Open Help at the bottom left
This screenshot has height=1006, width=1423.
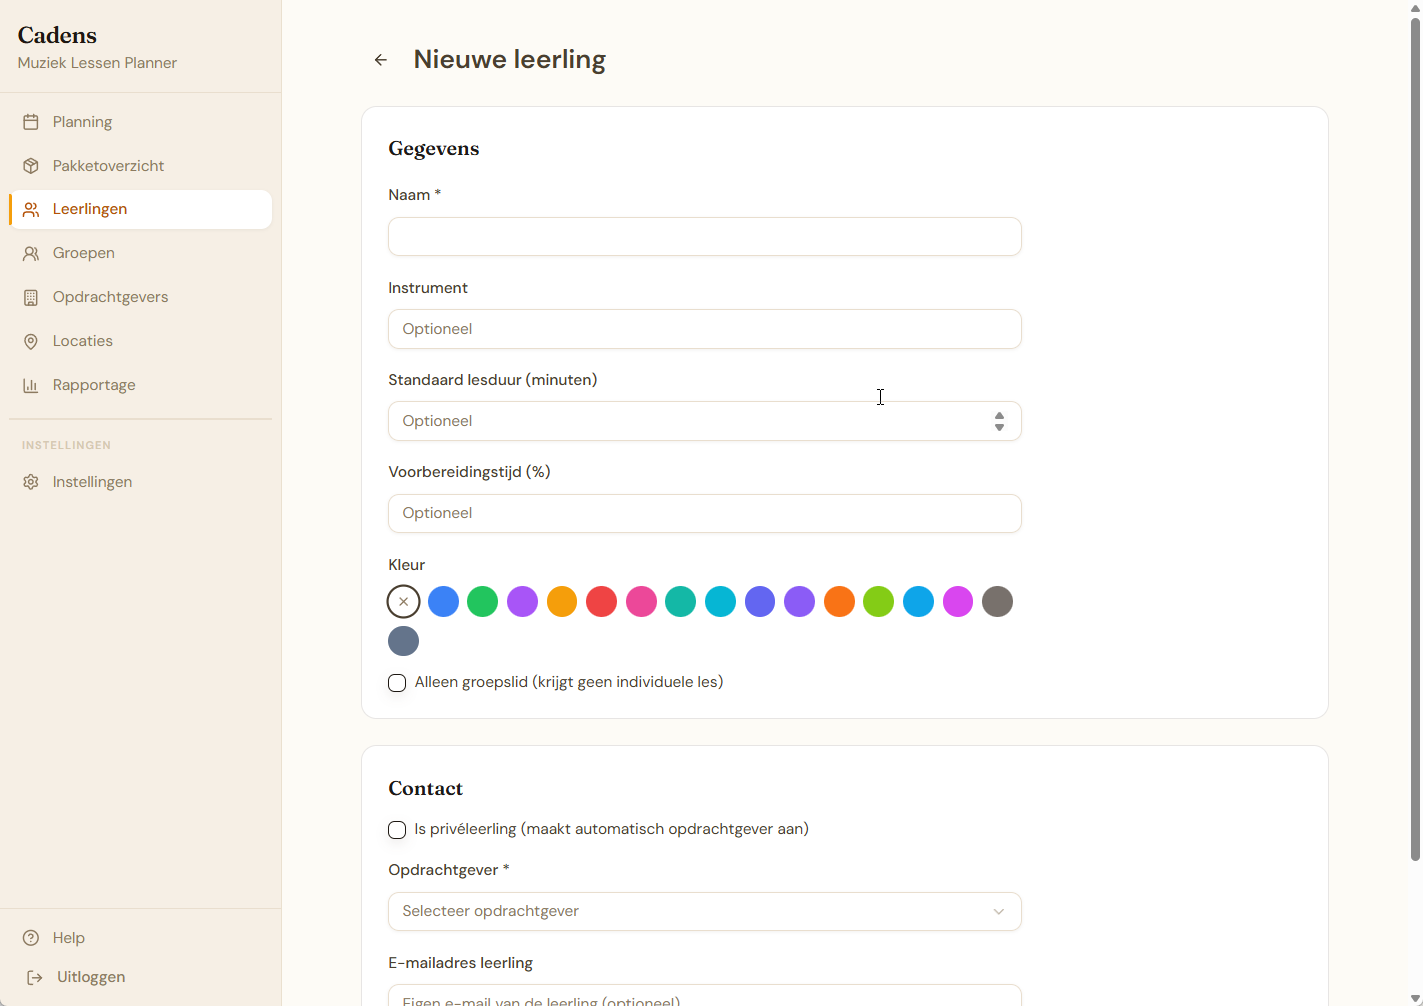(68, 937)
